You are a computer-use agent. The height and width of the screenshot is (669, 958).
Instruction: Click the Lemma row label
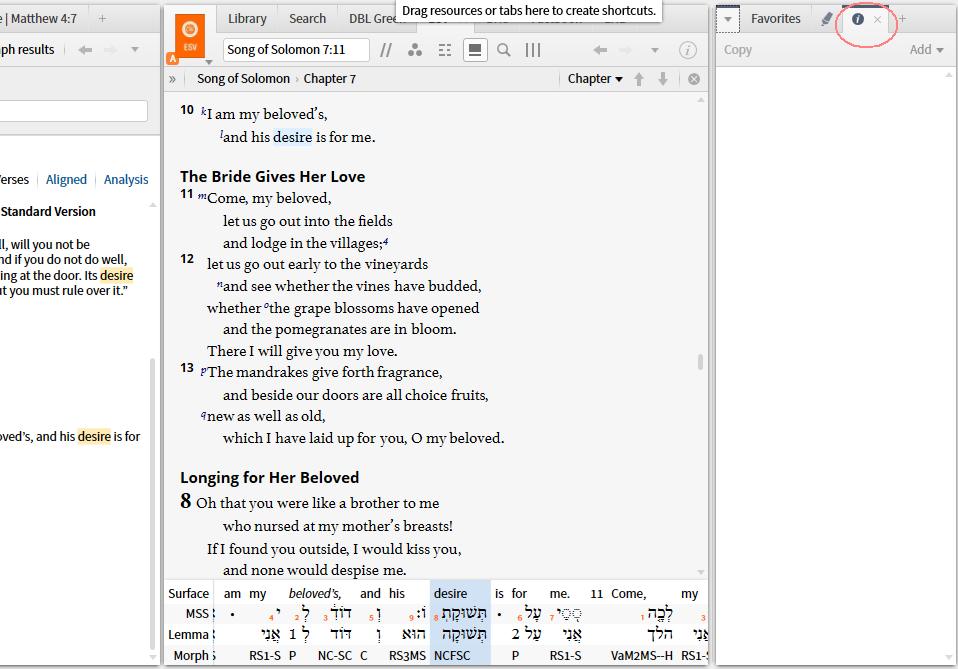188,635
